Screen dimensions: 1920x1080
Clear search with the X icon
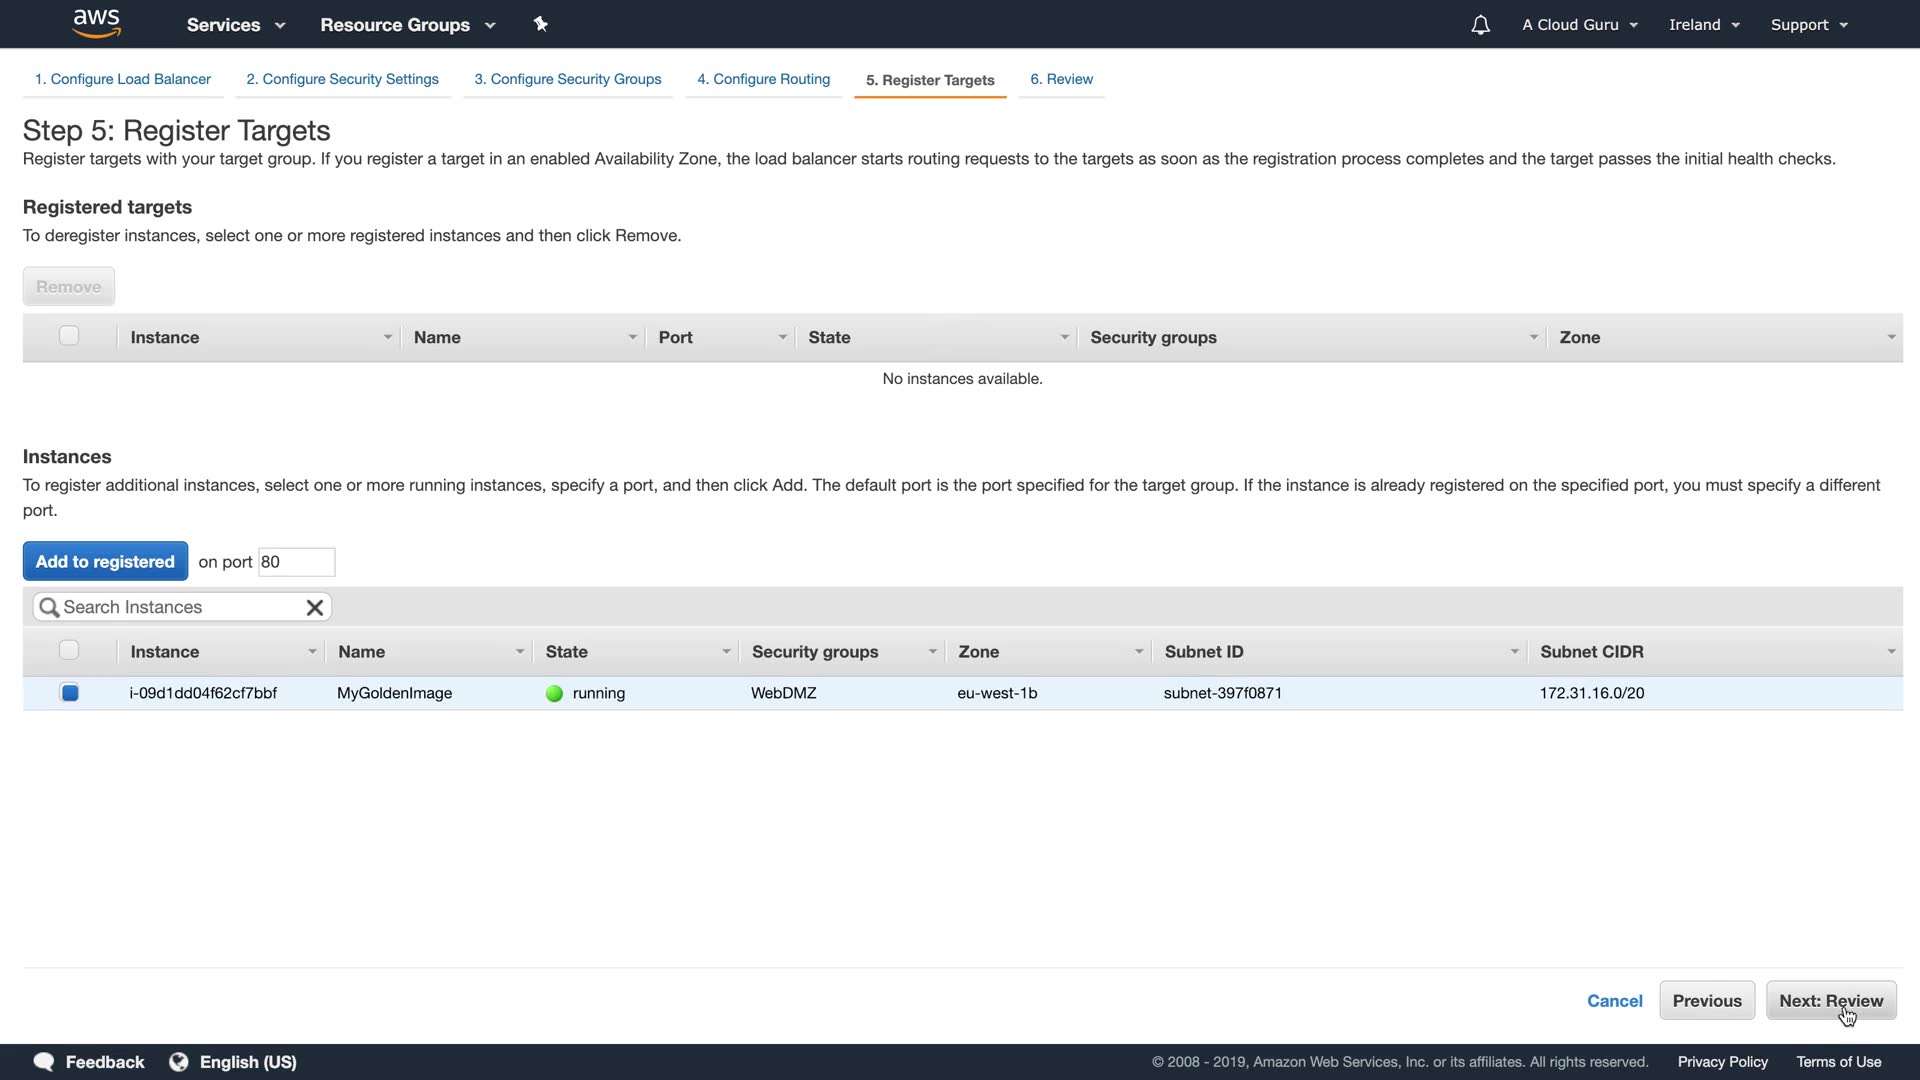tap(314, 607)
